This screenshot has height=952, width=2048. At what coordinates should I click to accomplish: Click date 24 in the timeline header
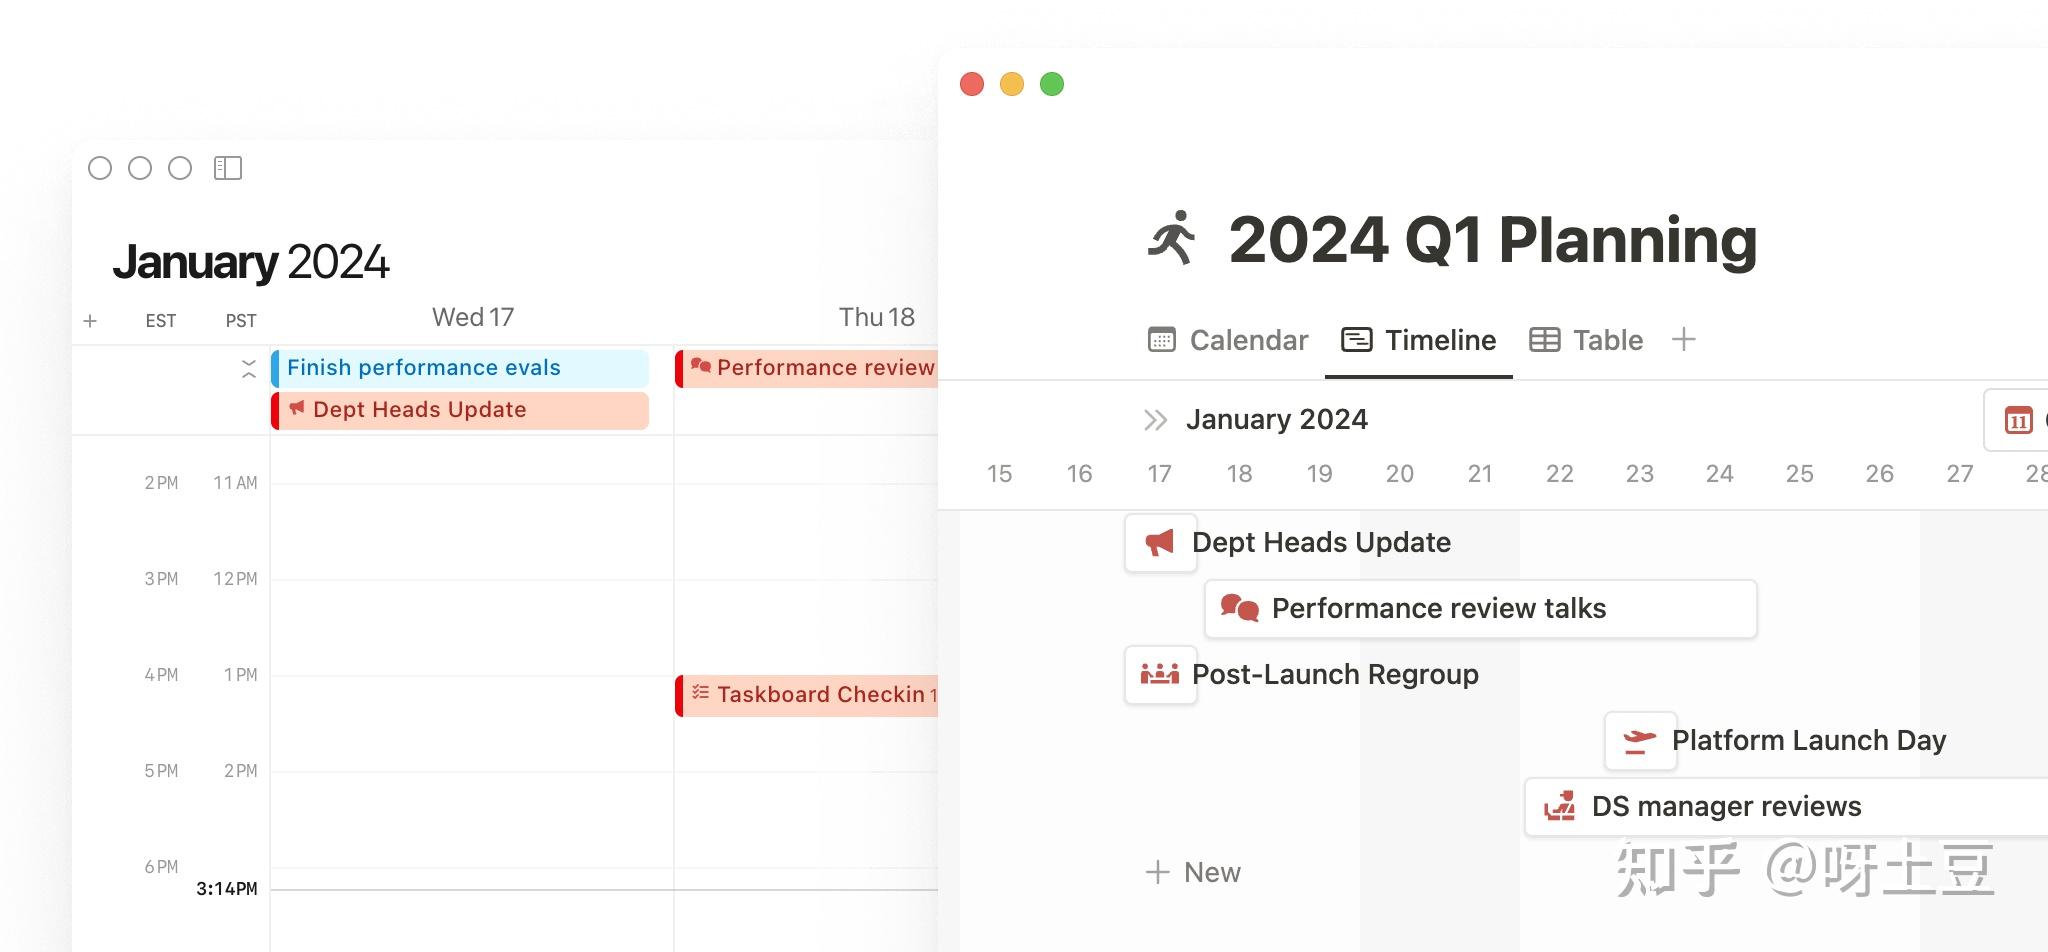pos(1720,473)
